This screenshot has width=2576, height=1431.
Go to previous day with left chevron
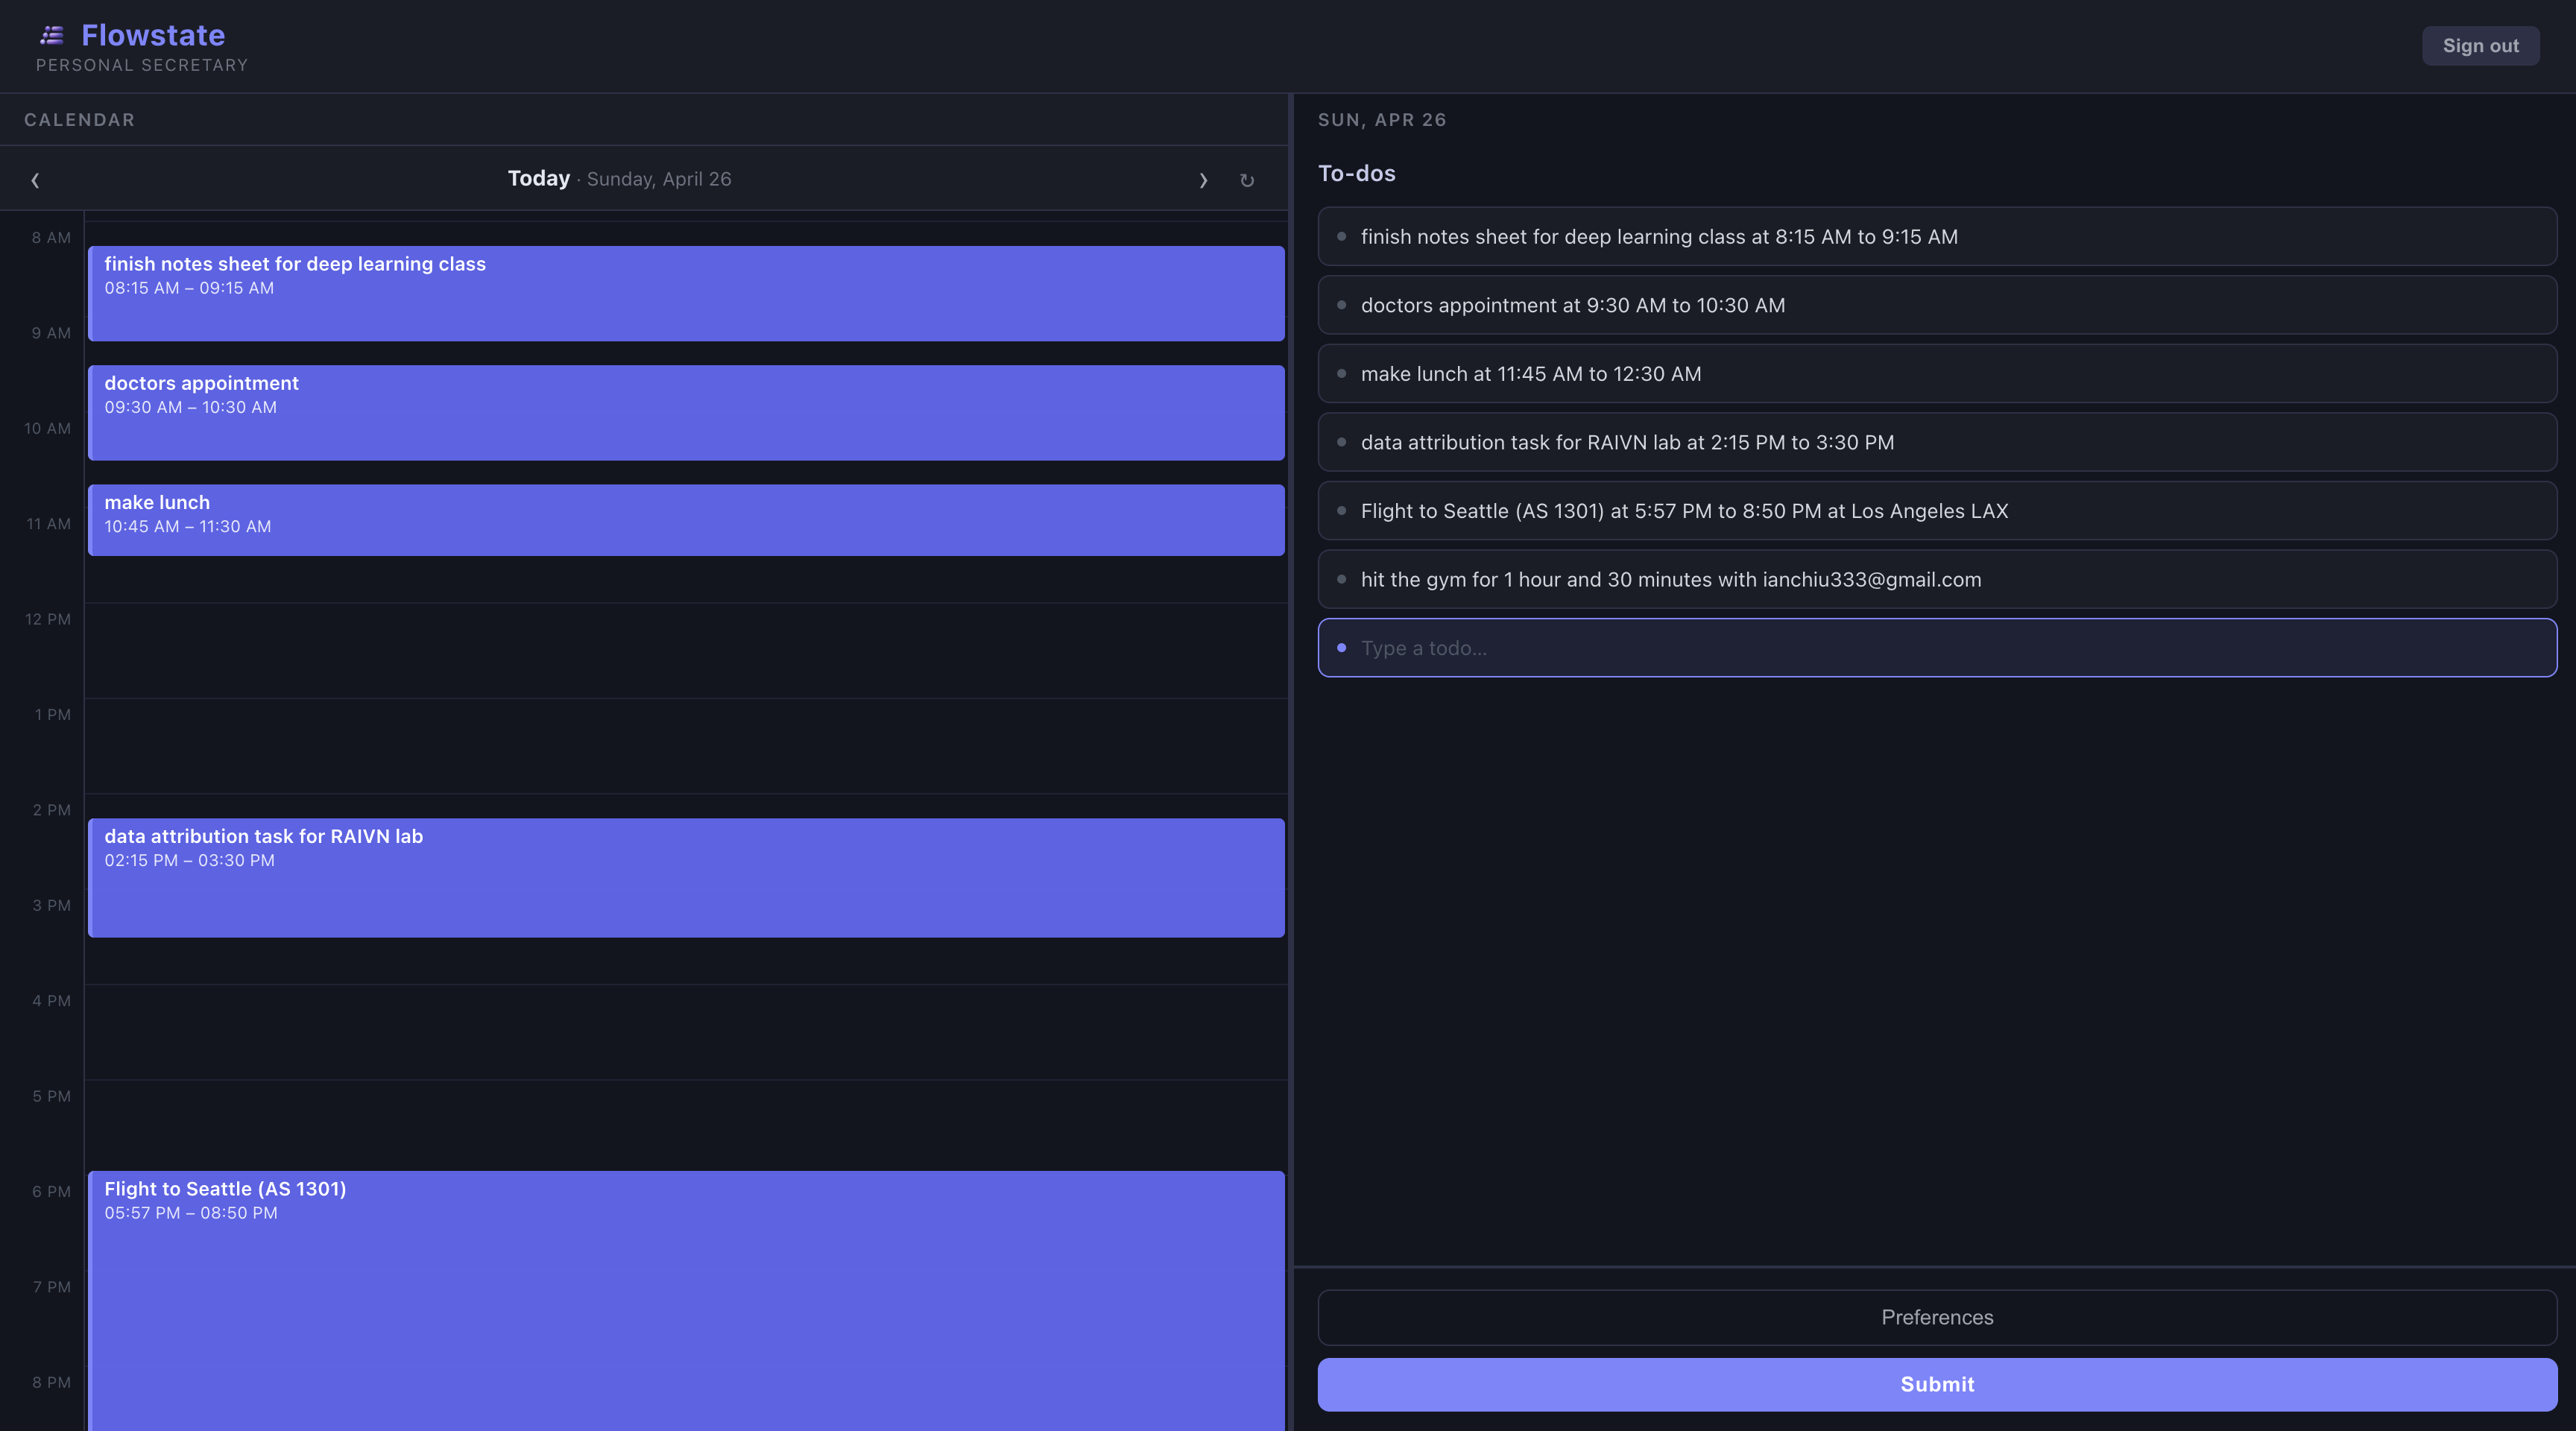[35, 180]
